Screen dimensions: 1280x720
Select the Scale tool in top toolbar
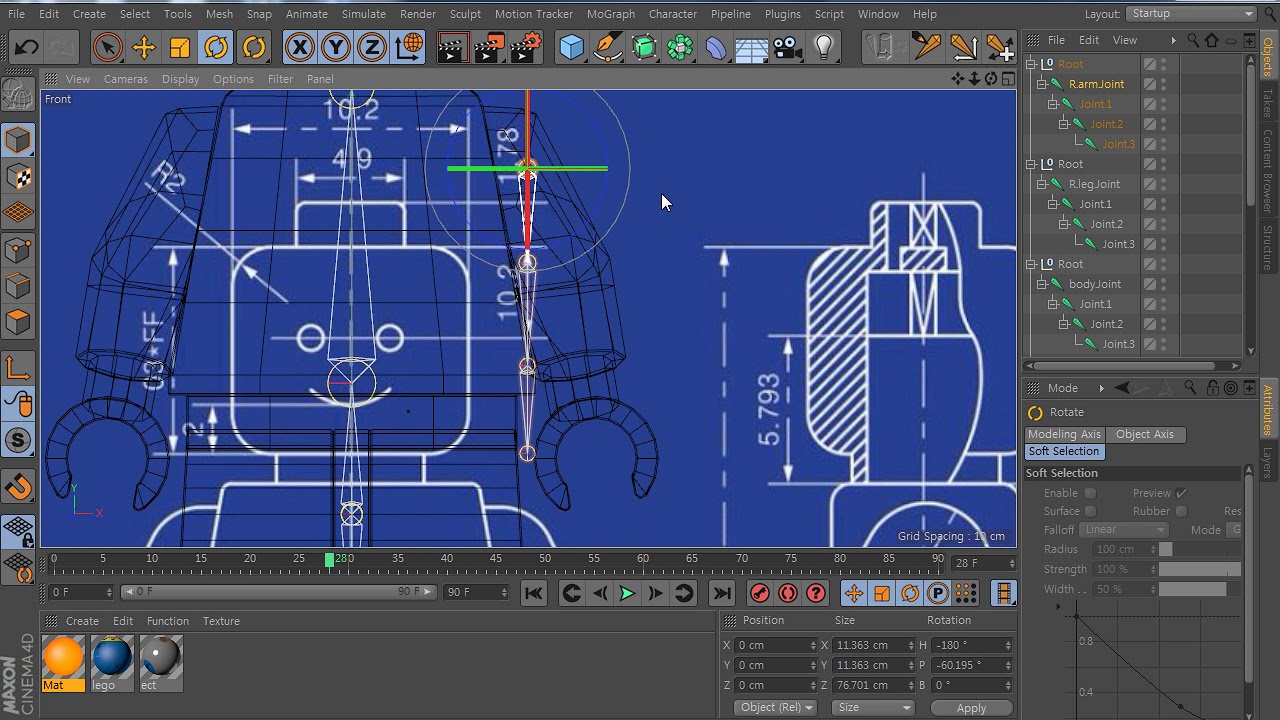pyautogui.click(x=180, y=47)
